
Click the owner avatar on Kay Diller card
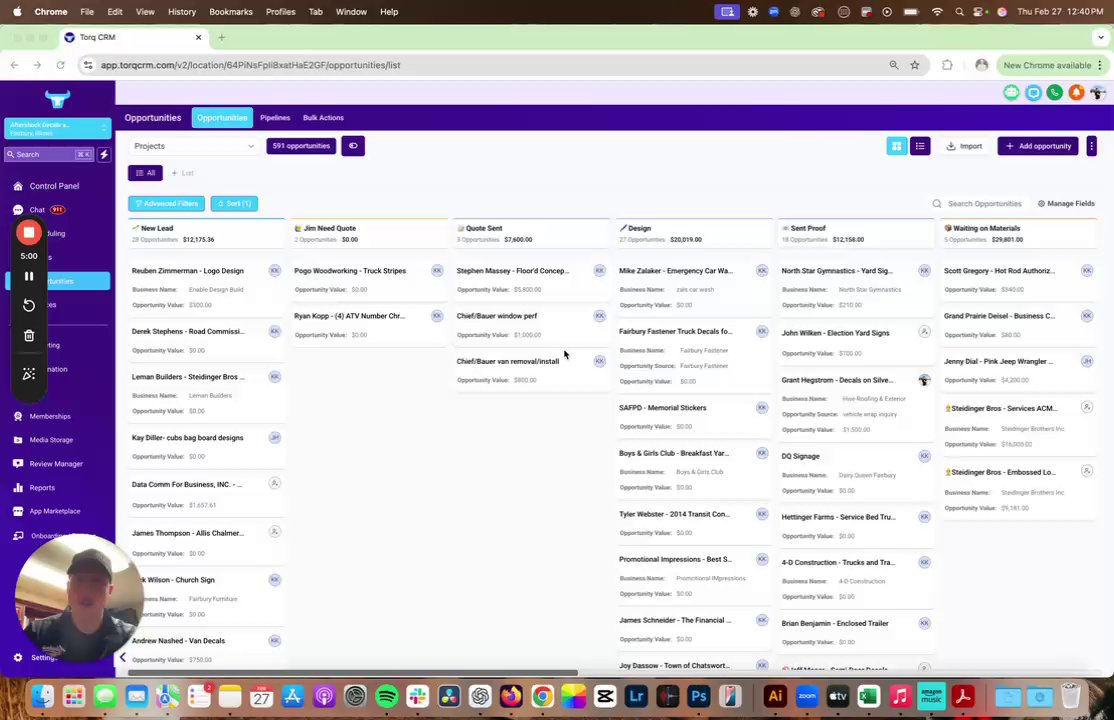275,438
